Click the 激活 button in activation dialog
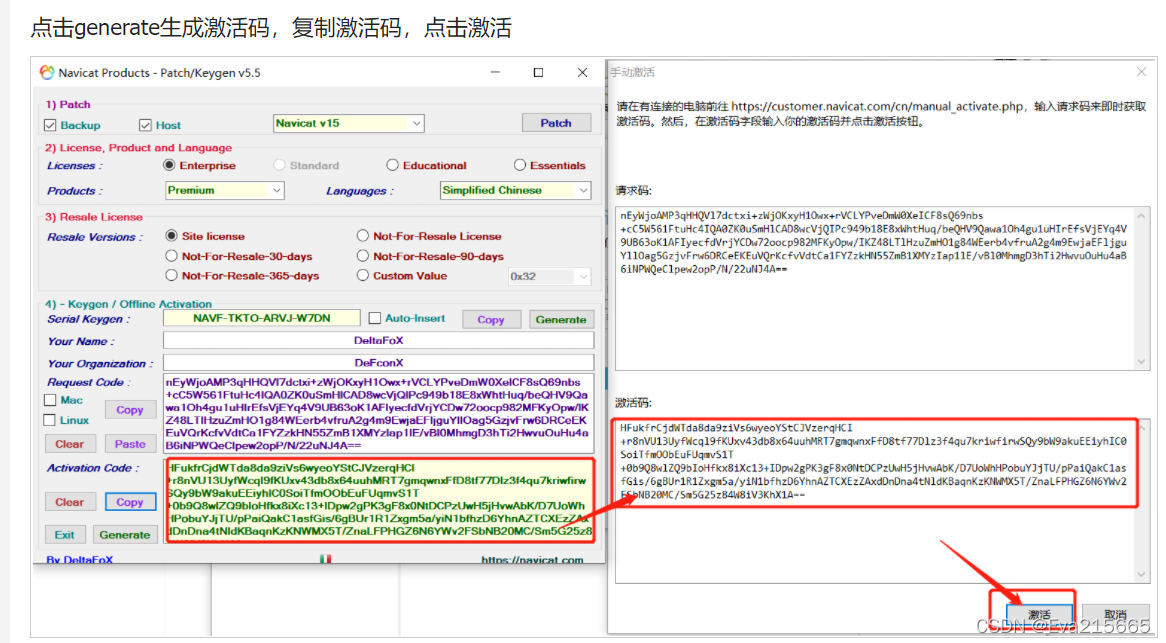Screen dimensions: 1166x643 (1039, 615)
